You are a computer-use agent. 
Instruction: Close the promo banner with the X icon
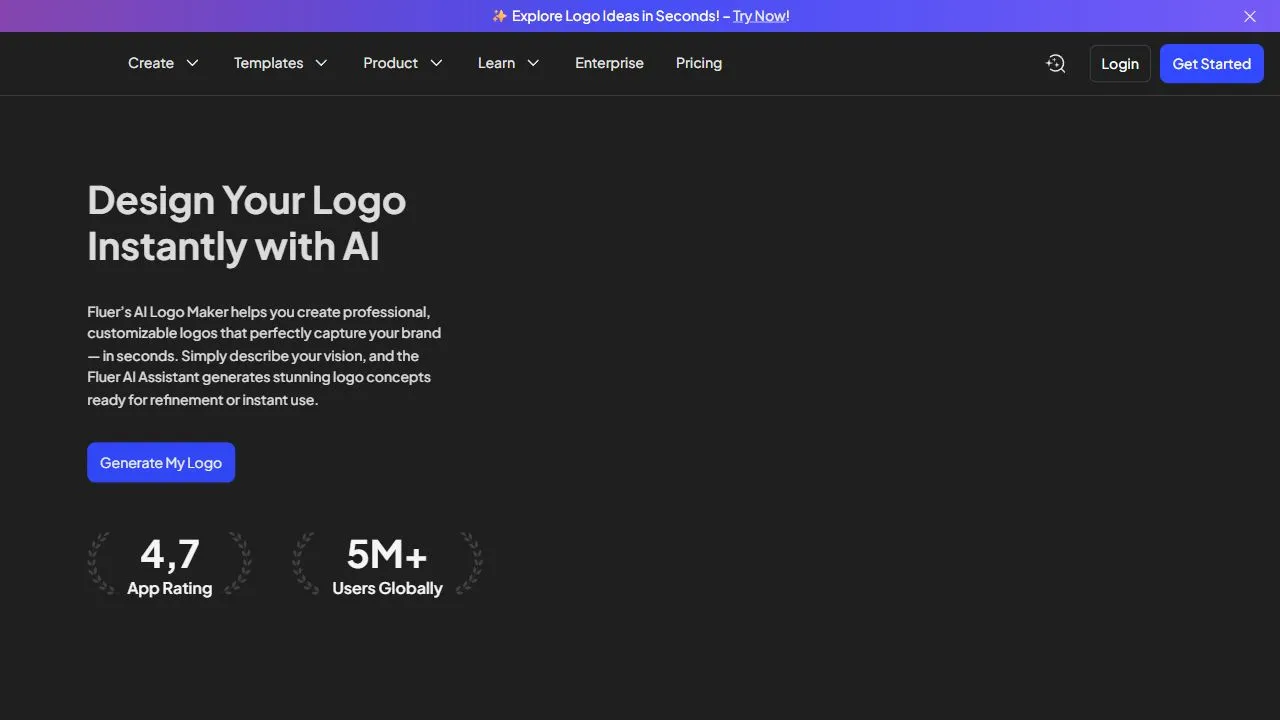tap(1250, 16)
